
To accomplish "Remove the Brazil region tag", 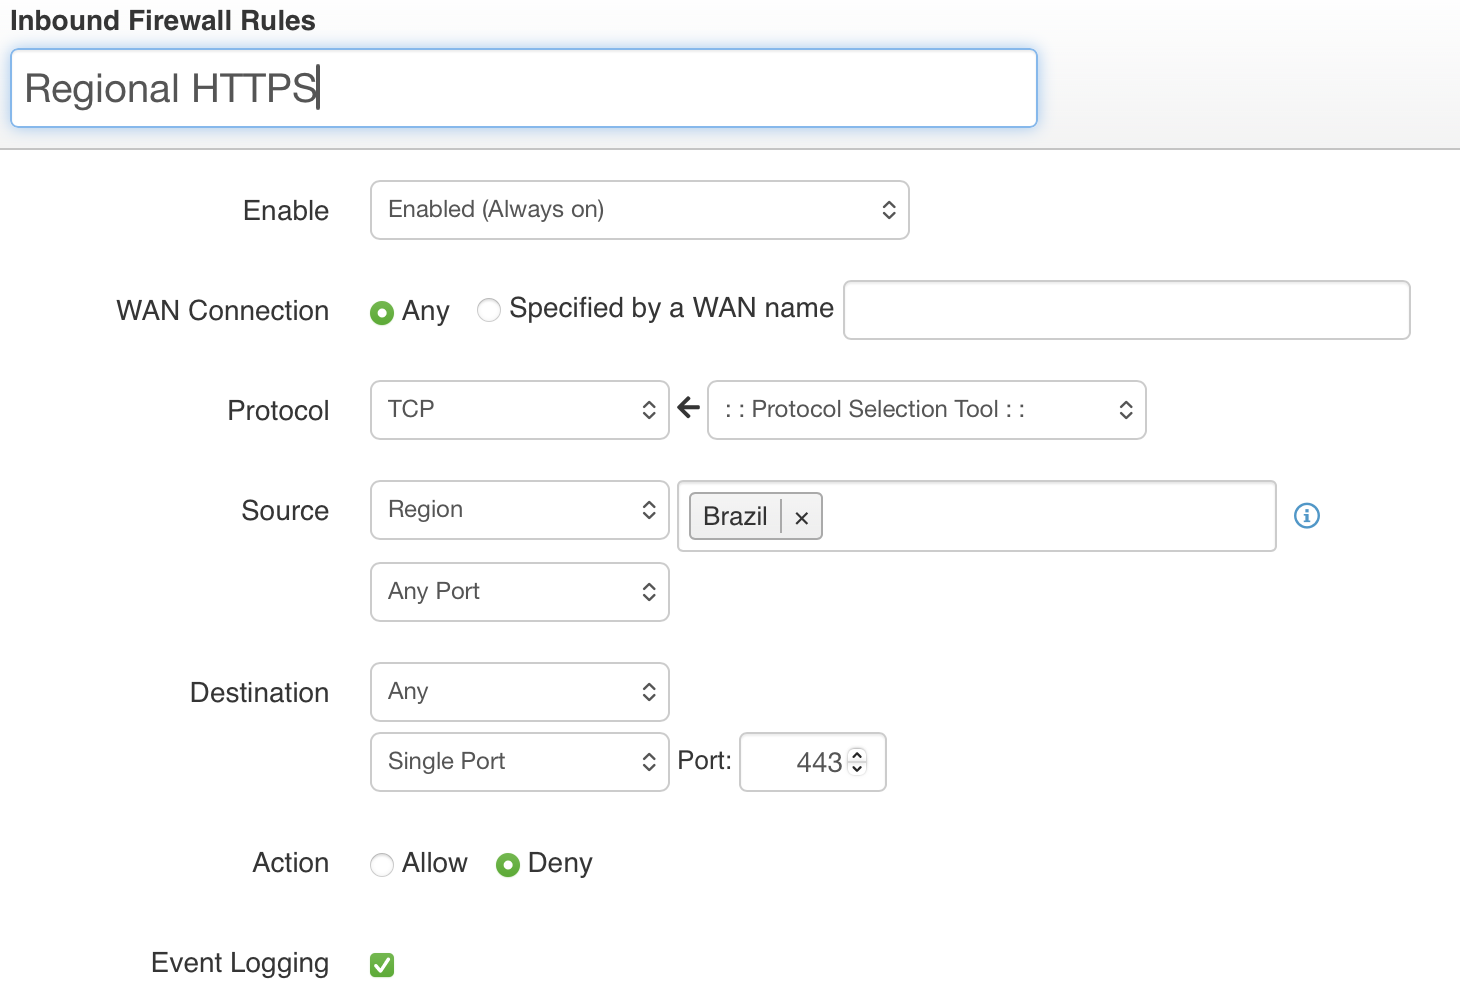I will pos(801,518).
